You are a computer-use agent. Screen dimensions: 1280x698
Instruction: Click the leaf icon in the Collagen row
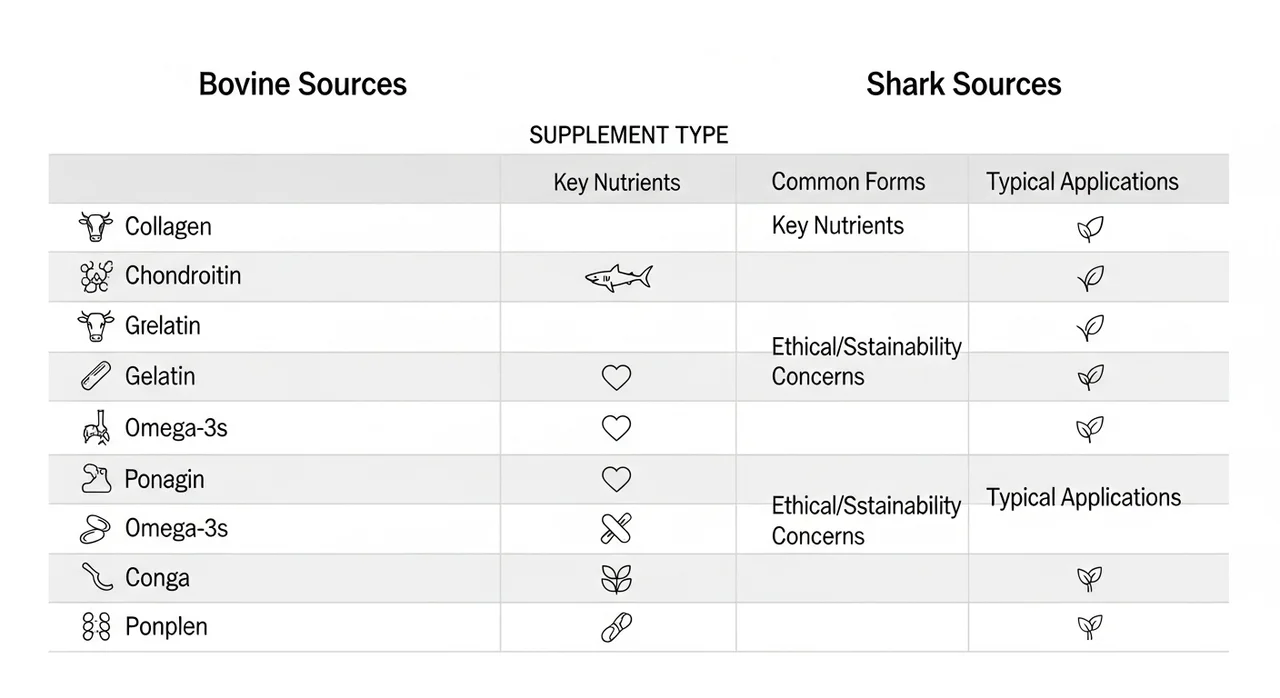1090,229
